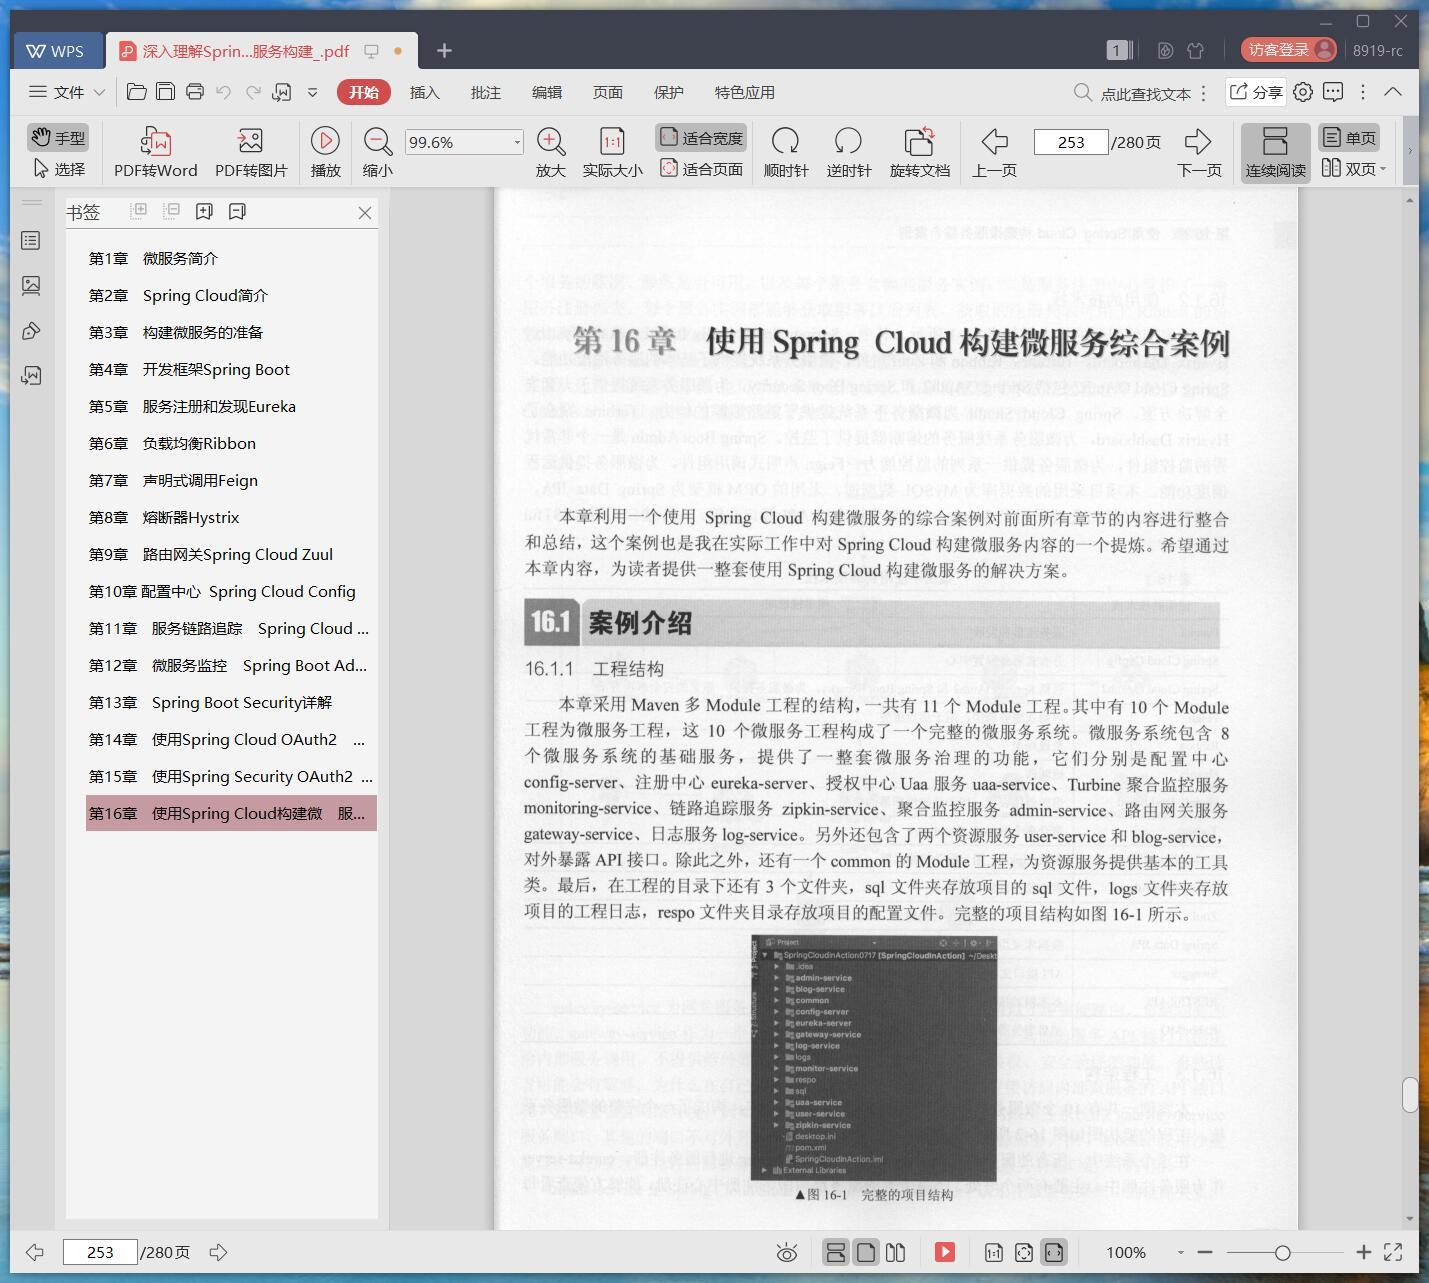Enable 手型 hand tool mode

tap(58, 138)
